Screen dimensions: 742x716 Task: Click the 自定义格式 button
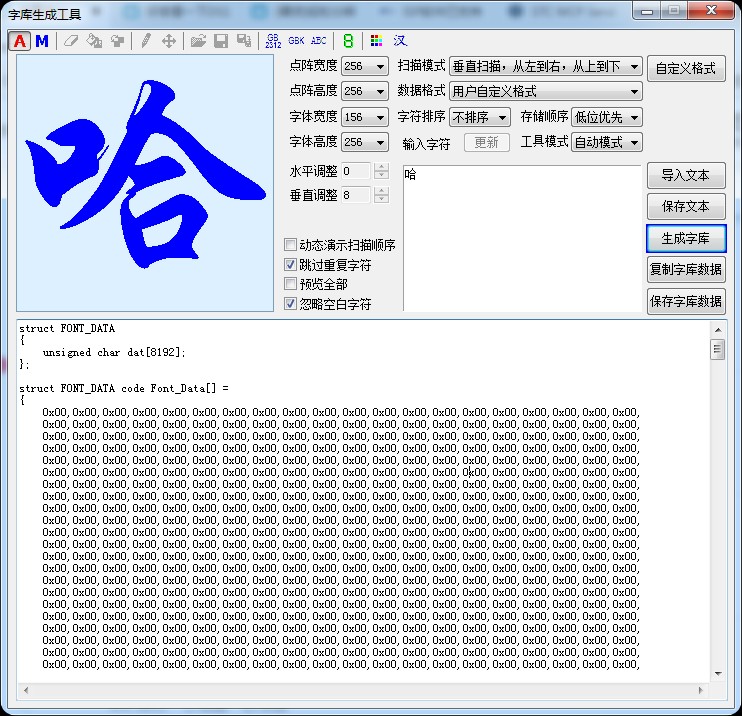686,69
